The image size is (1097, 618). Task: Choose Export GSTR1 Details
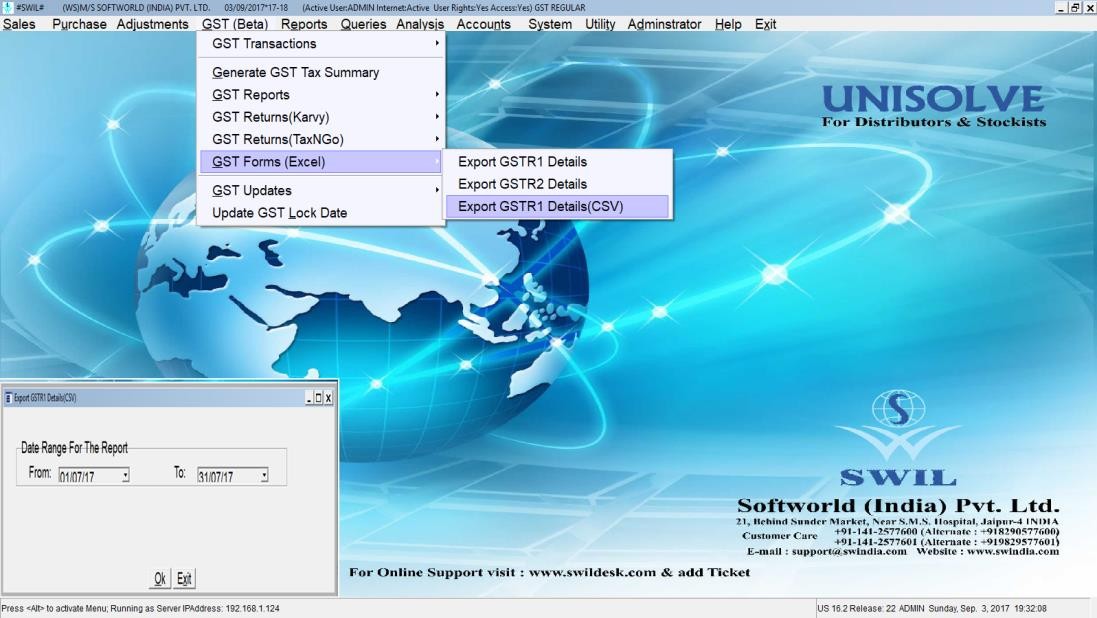pyautogui.click(x=558, y=162)
